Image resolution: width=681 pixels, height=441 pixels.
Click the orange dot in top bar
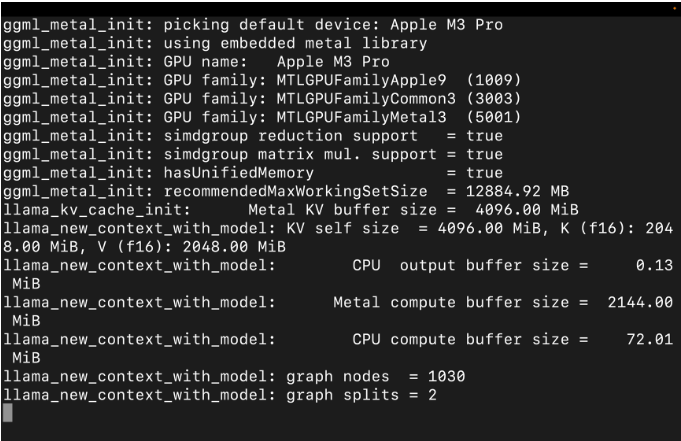674,8
